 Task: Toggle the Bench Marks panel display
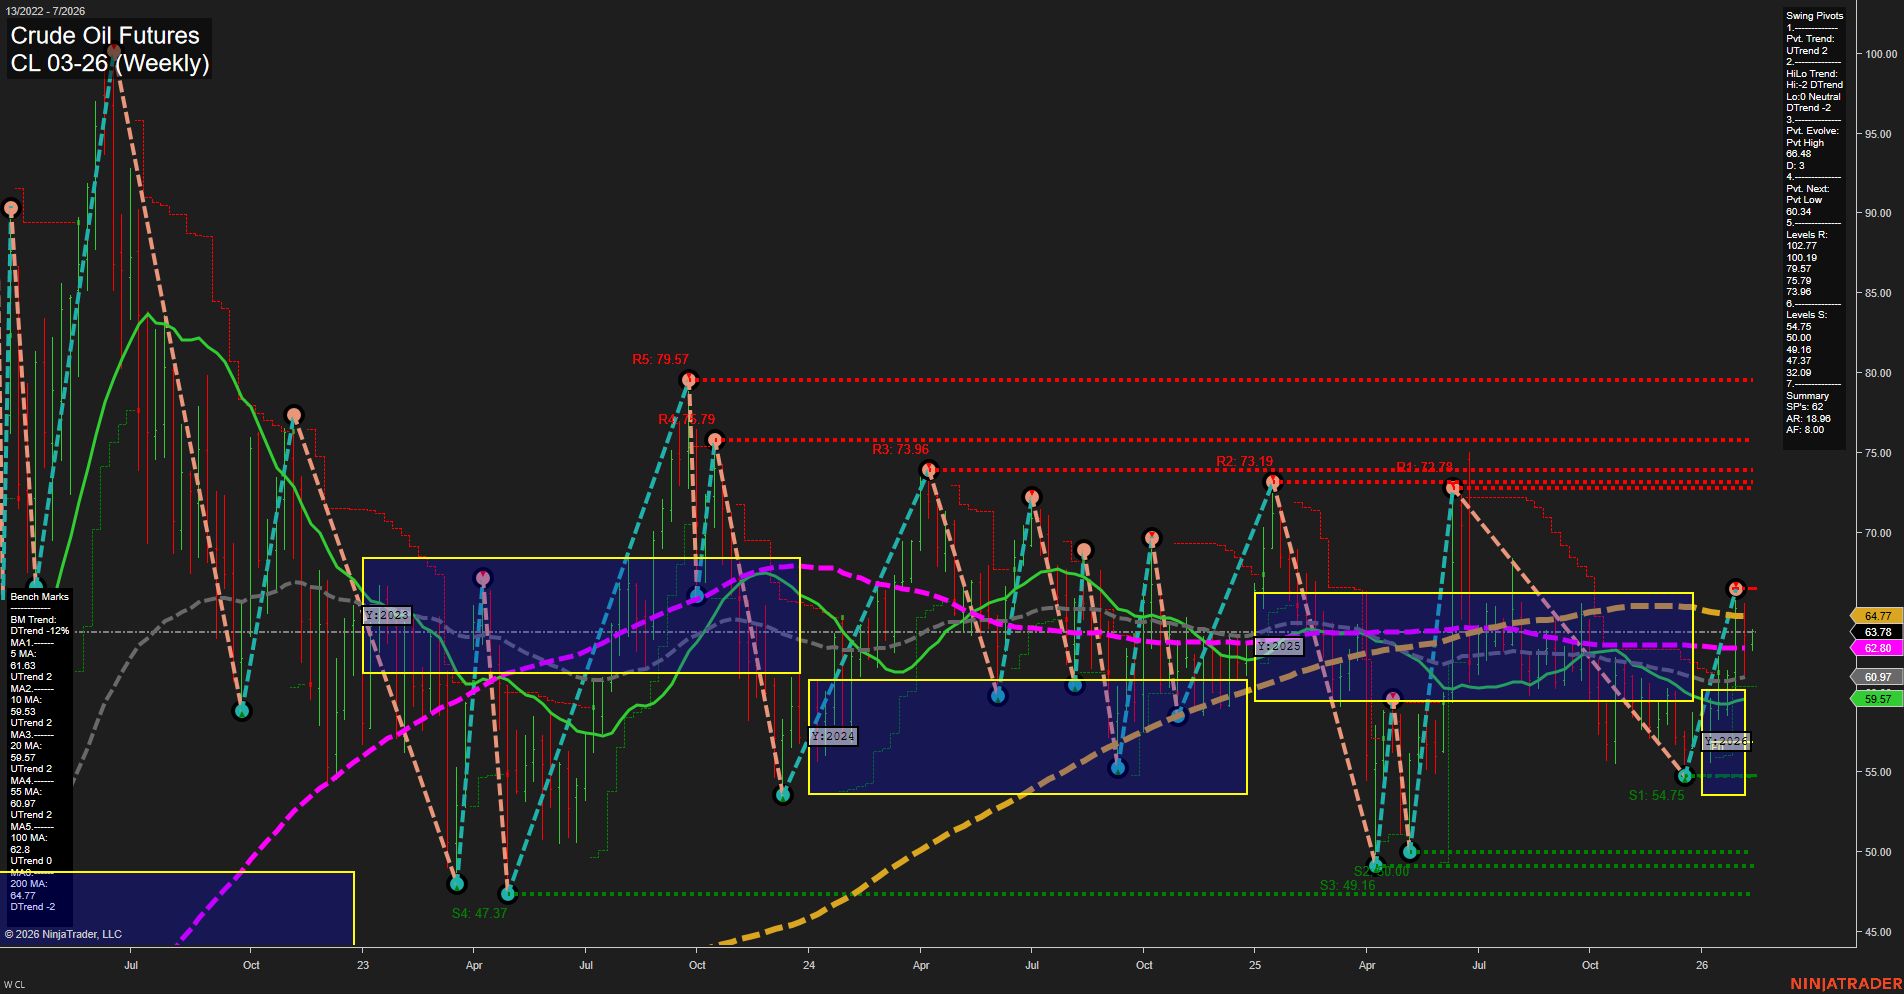38,596
